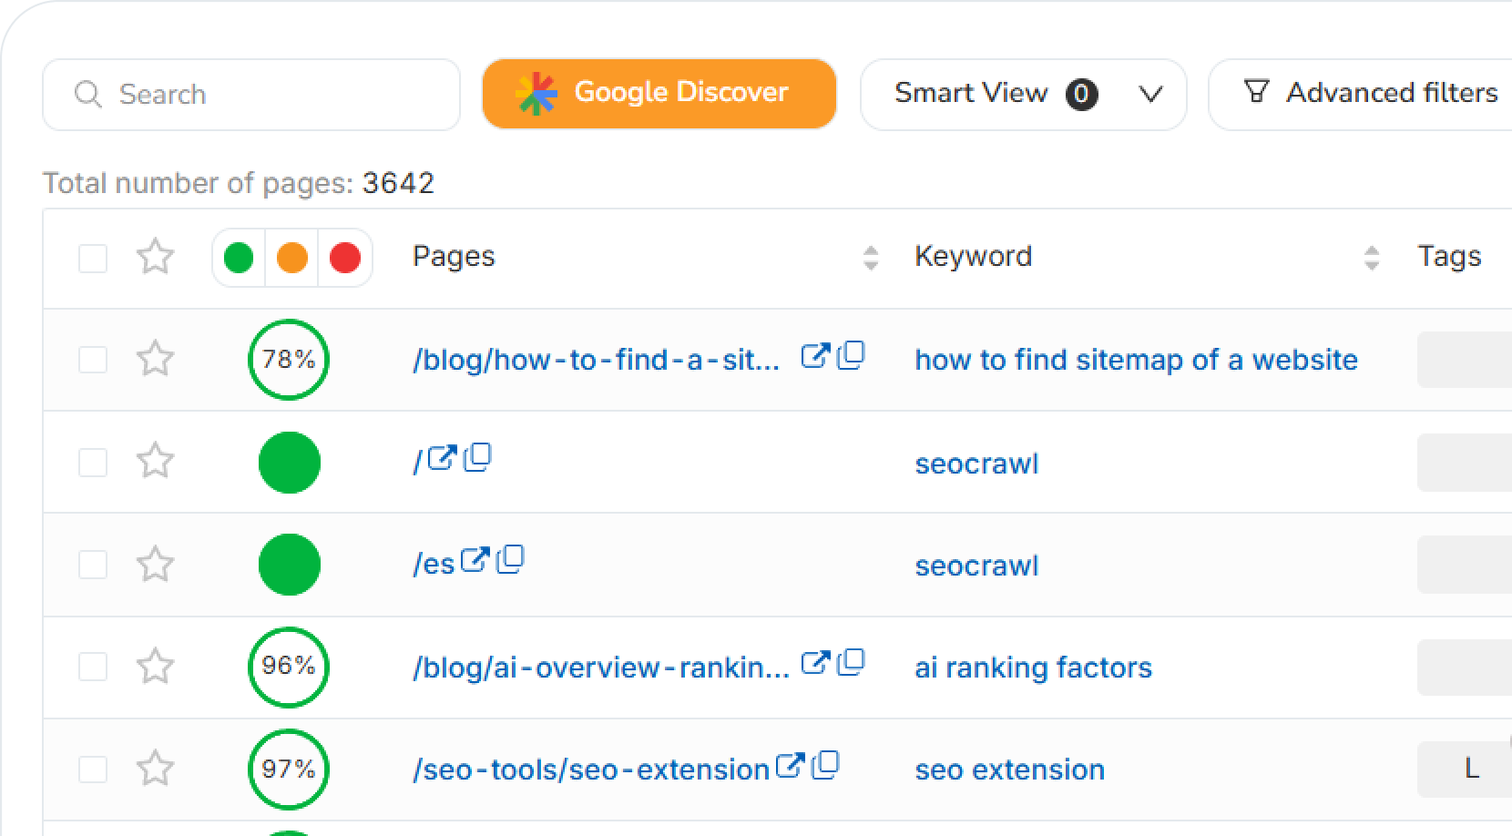1512x836 pixels.
Task: Filter by green status dot
Action: click(239, 258)
